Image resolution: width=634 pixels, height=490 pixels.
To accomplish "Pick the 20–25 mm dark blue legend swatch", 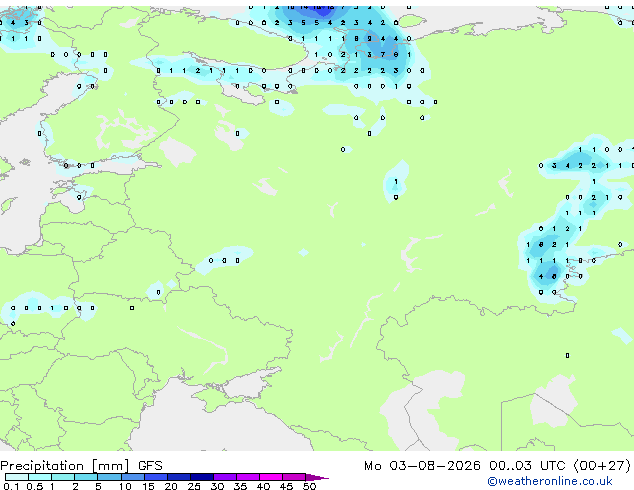I will [x=179, y=477].
